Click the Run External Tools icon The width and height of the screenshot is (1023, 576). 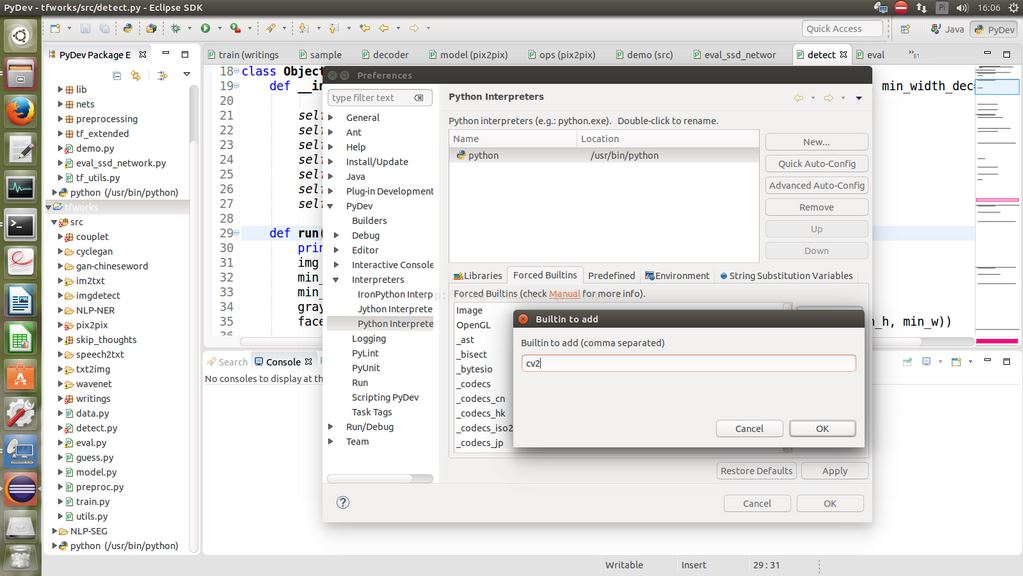(235, 28)
